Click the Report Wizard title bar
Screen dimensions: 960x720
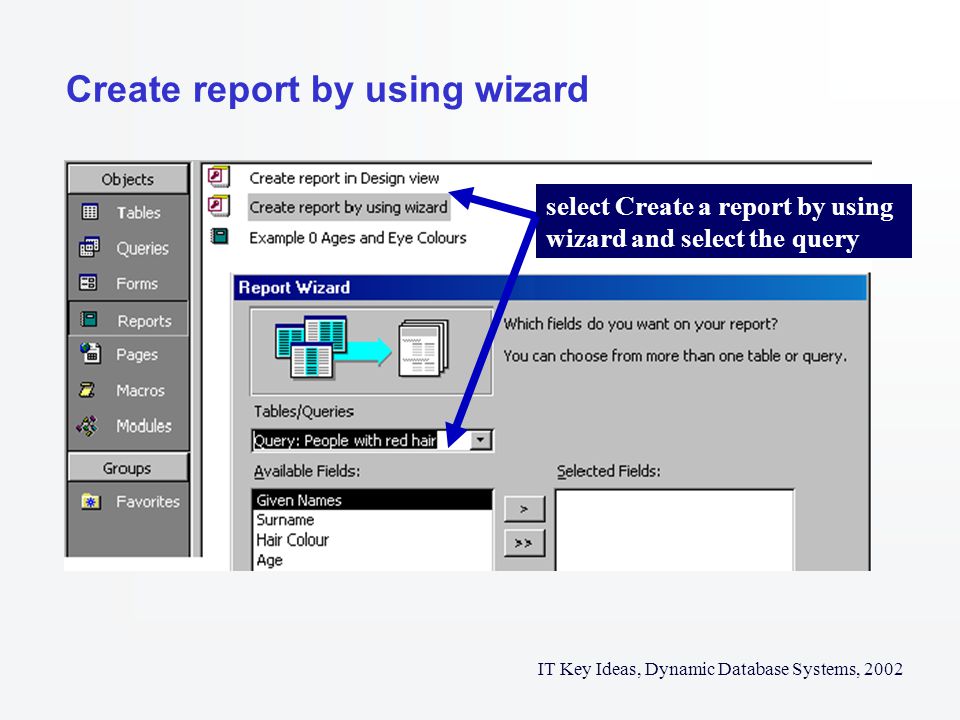point(550,287)
